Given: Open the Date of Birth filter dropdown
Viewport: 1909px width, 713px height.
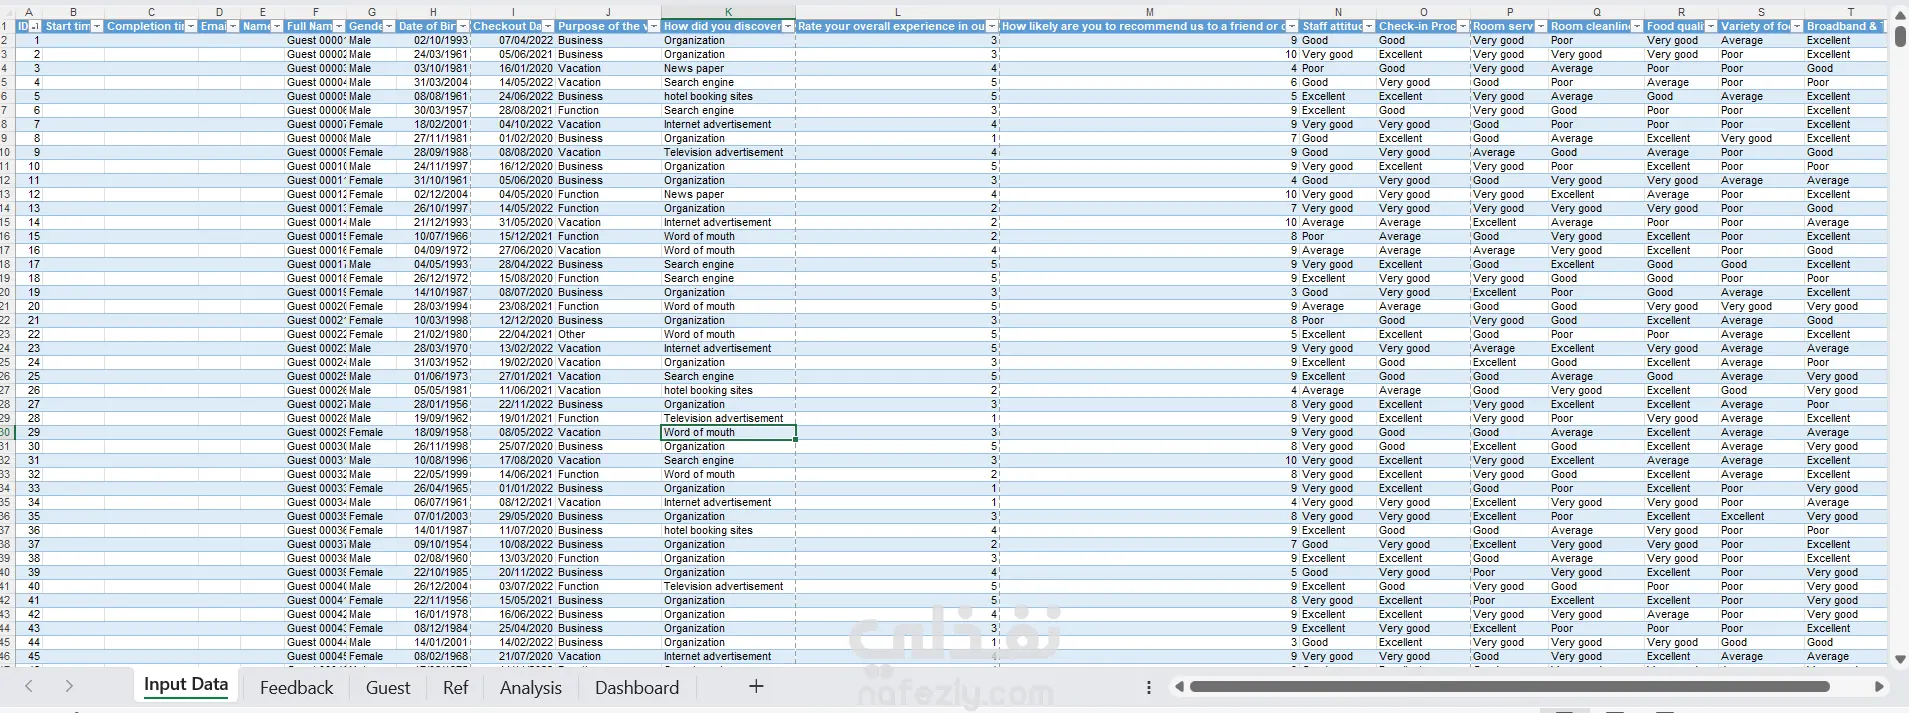Looking at the screenshot, I should [463, 26].
